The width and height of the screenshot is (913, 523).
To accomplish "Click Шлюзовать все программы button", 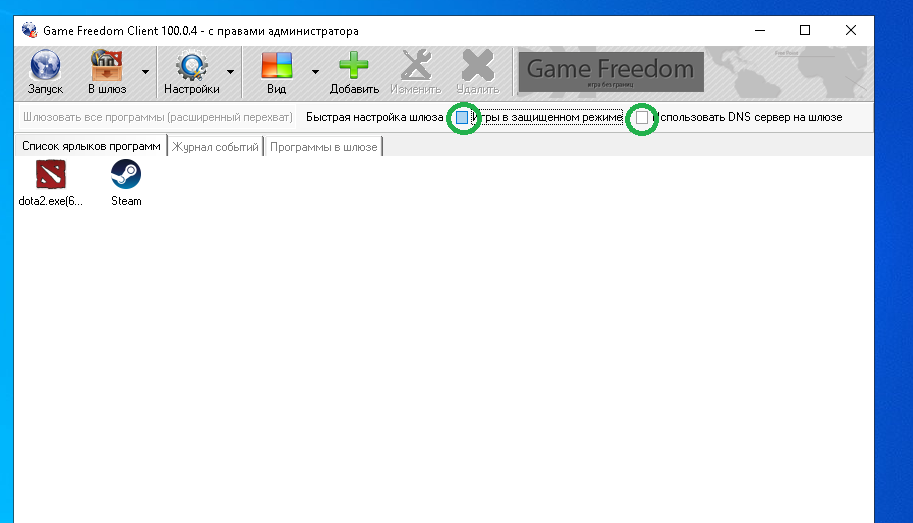I will click(x=157, y=117).
